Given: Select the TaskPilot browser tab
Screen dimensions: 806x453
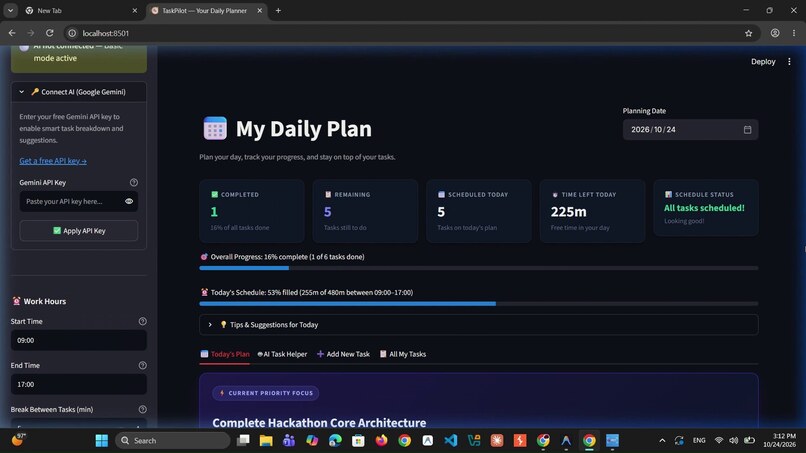Looking at the screenshot, I should 205,10.
